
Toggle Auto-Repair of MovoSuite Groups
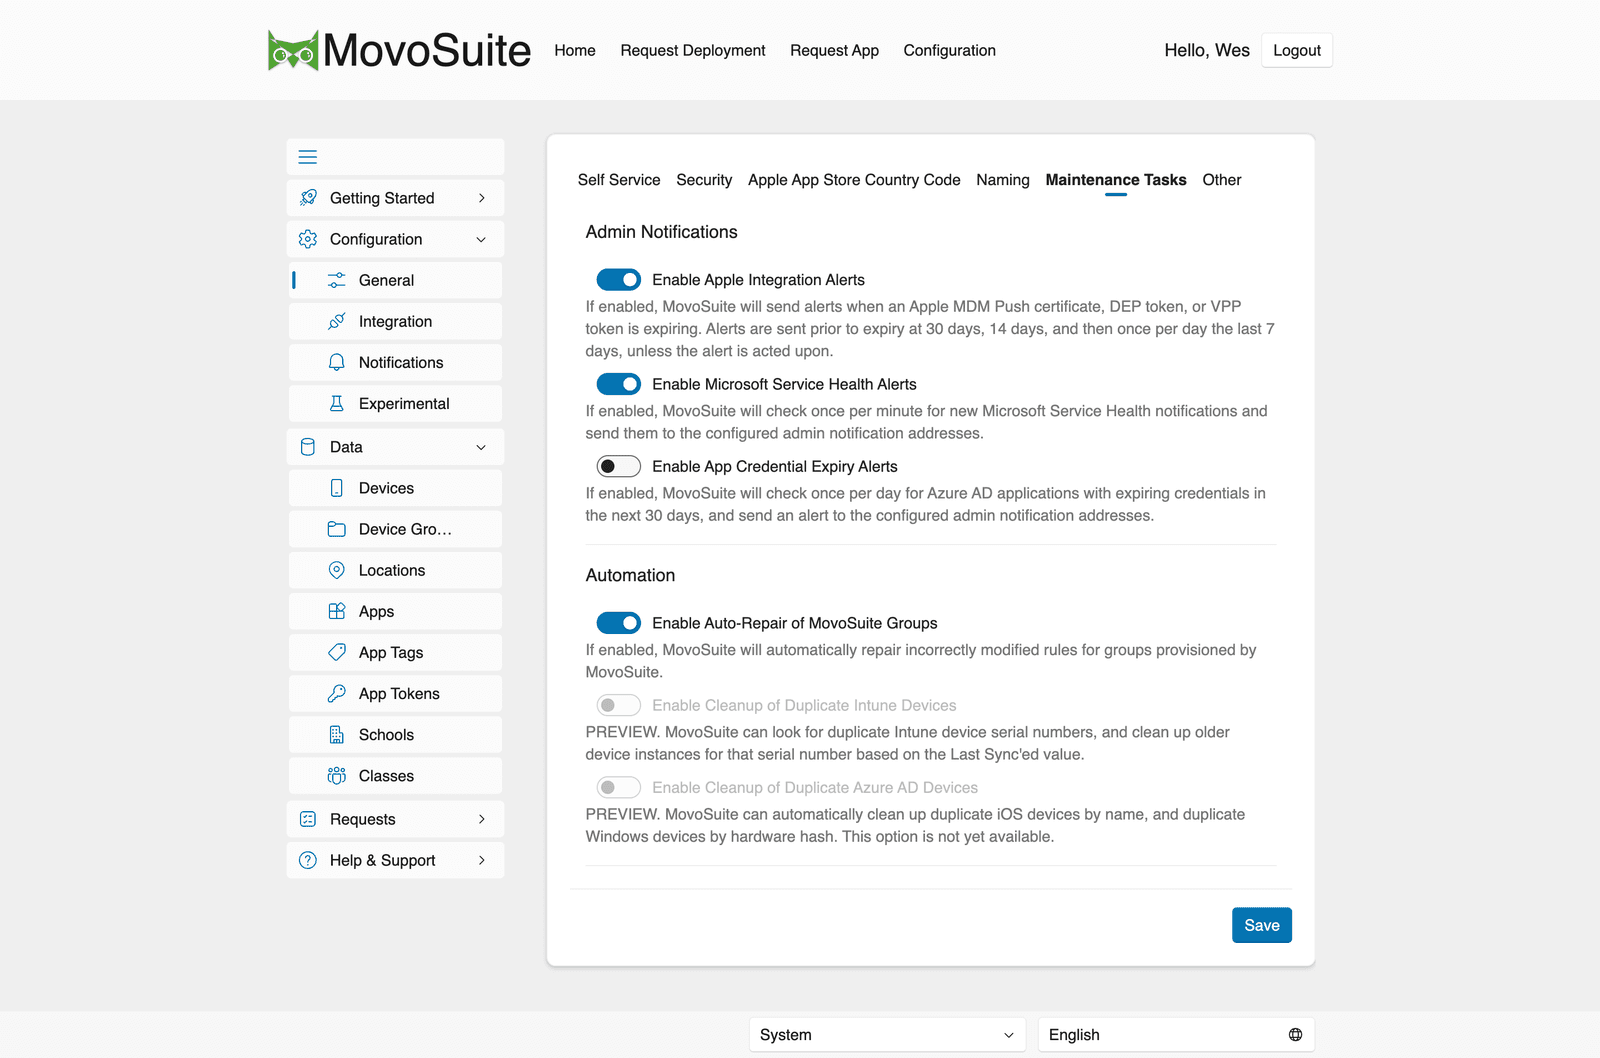tap(618, 623)
